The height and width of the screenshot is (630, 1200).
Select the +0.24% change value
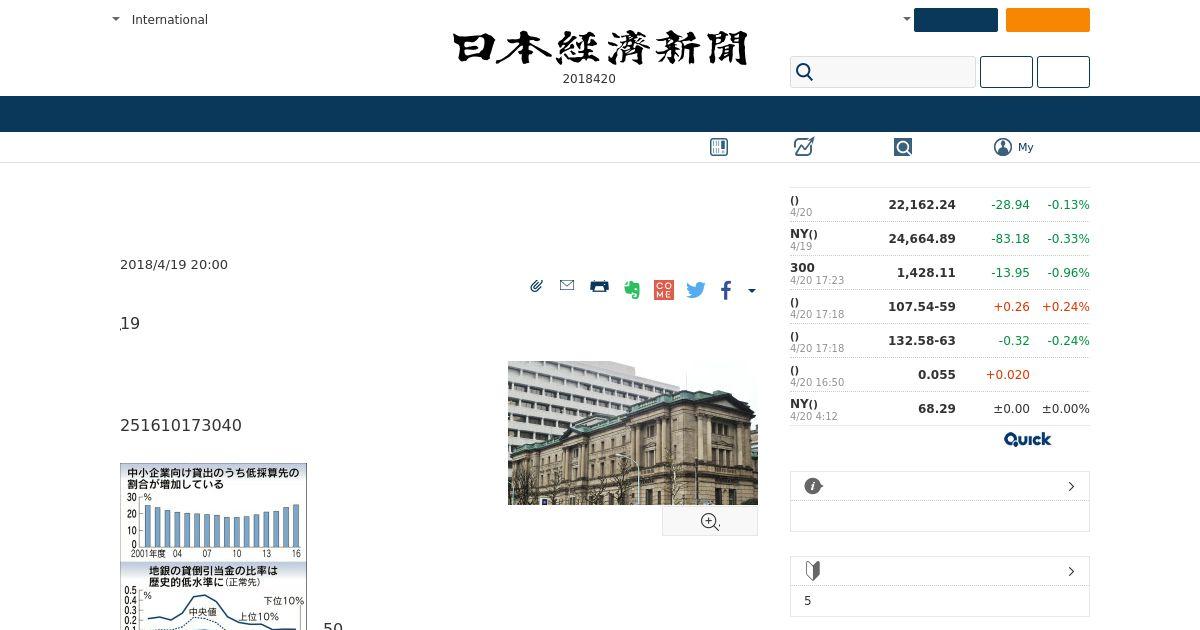[x=1066, y=307]
